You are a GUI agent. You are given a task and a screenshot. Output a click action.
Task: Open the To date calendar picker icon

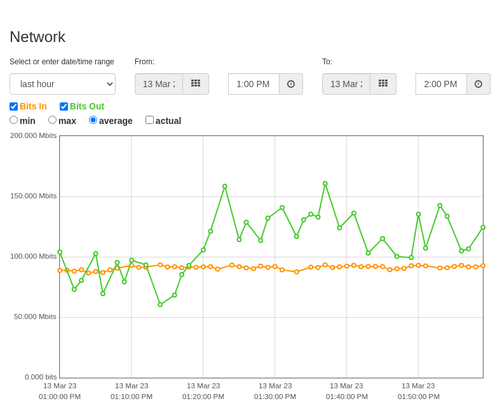tap(383, 84)
